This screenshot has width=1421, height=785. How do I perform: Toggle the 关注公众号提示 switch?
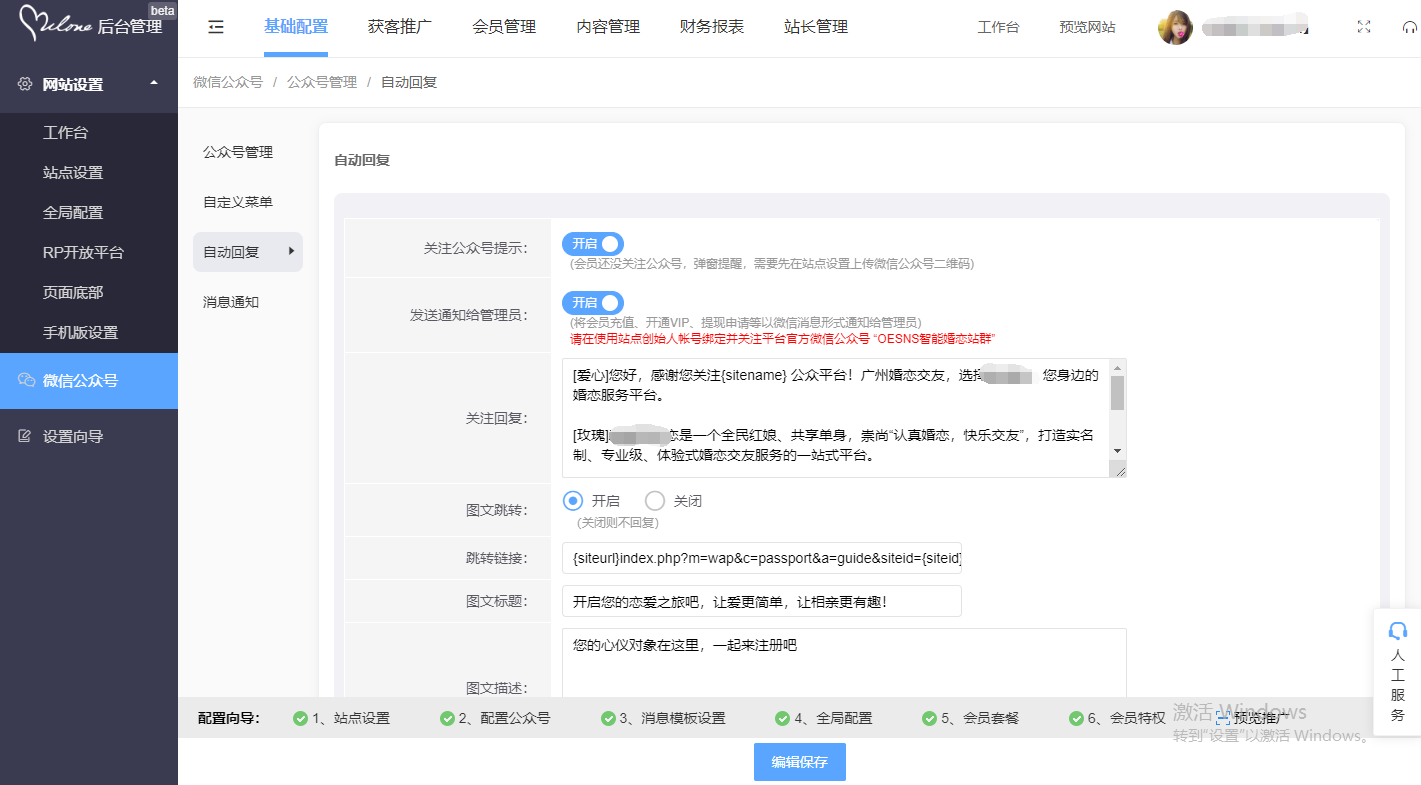[592, 244]
